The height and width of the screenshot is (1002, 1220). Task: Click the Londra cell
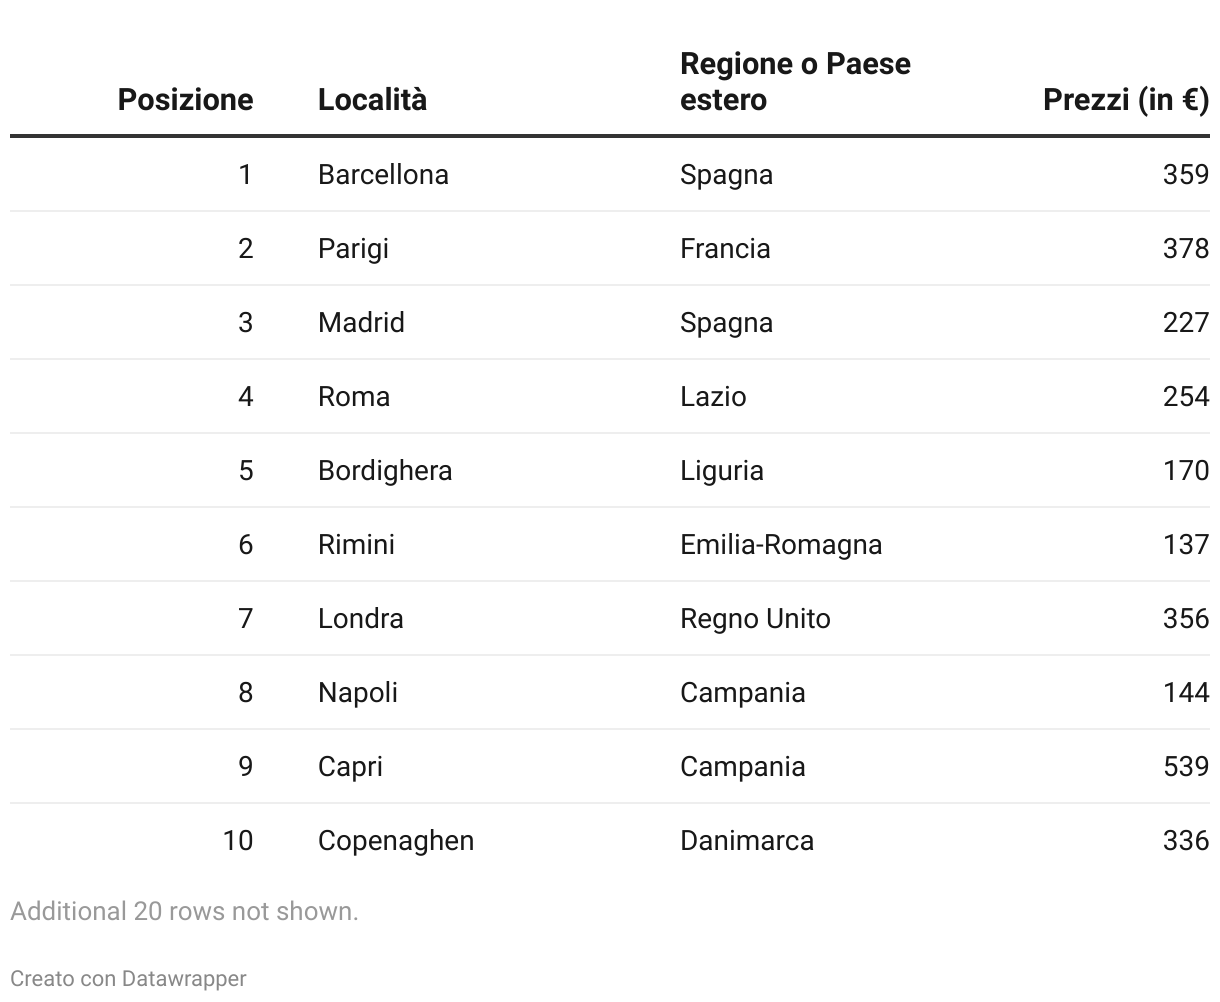[361, 619]
